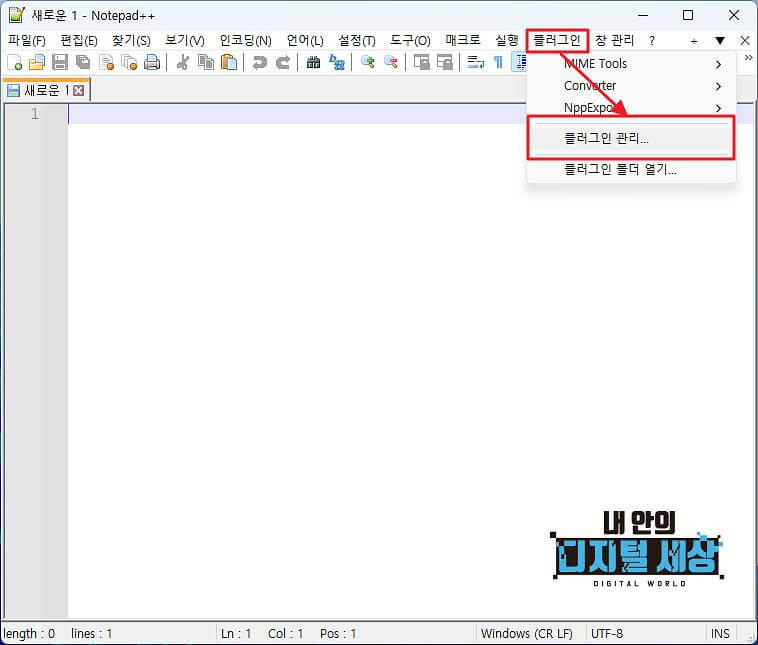Cut selection using scissors icon
Image resolution: width=758 pixels, height=645 pixels.
click(183, 62)
